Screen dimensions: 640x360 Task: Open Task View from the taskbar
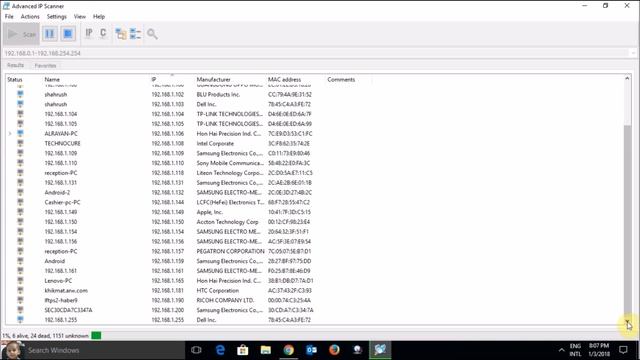pos(196,350)
